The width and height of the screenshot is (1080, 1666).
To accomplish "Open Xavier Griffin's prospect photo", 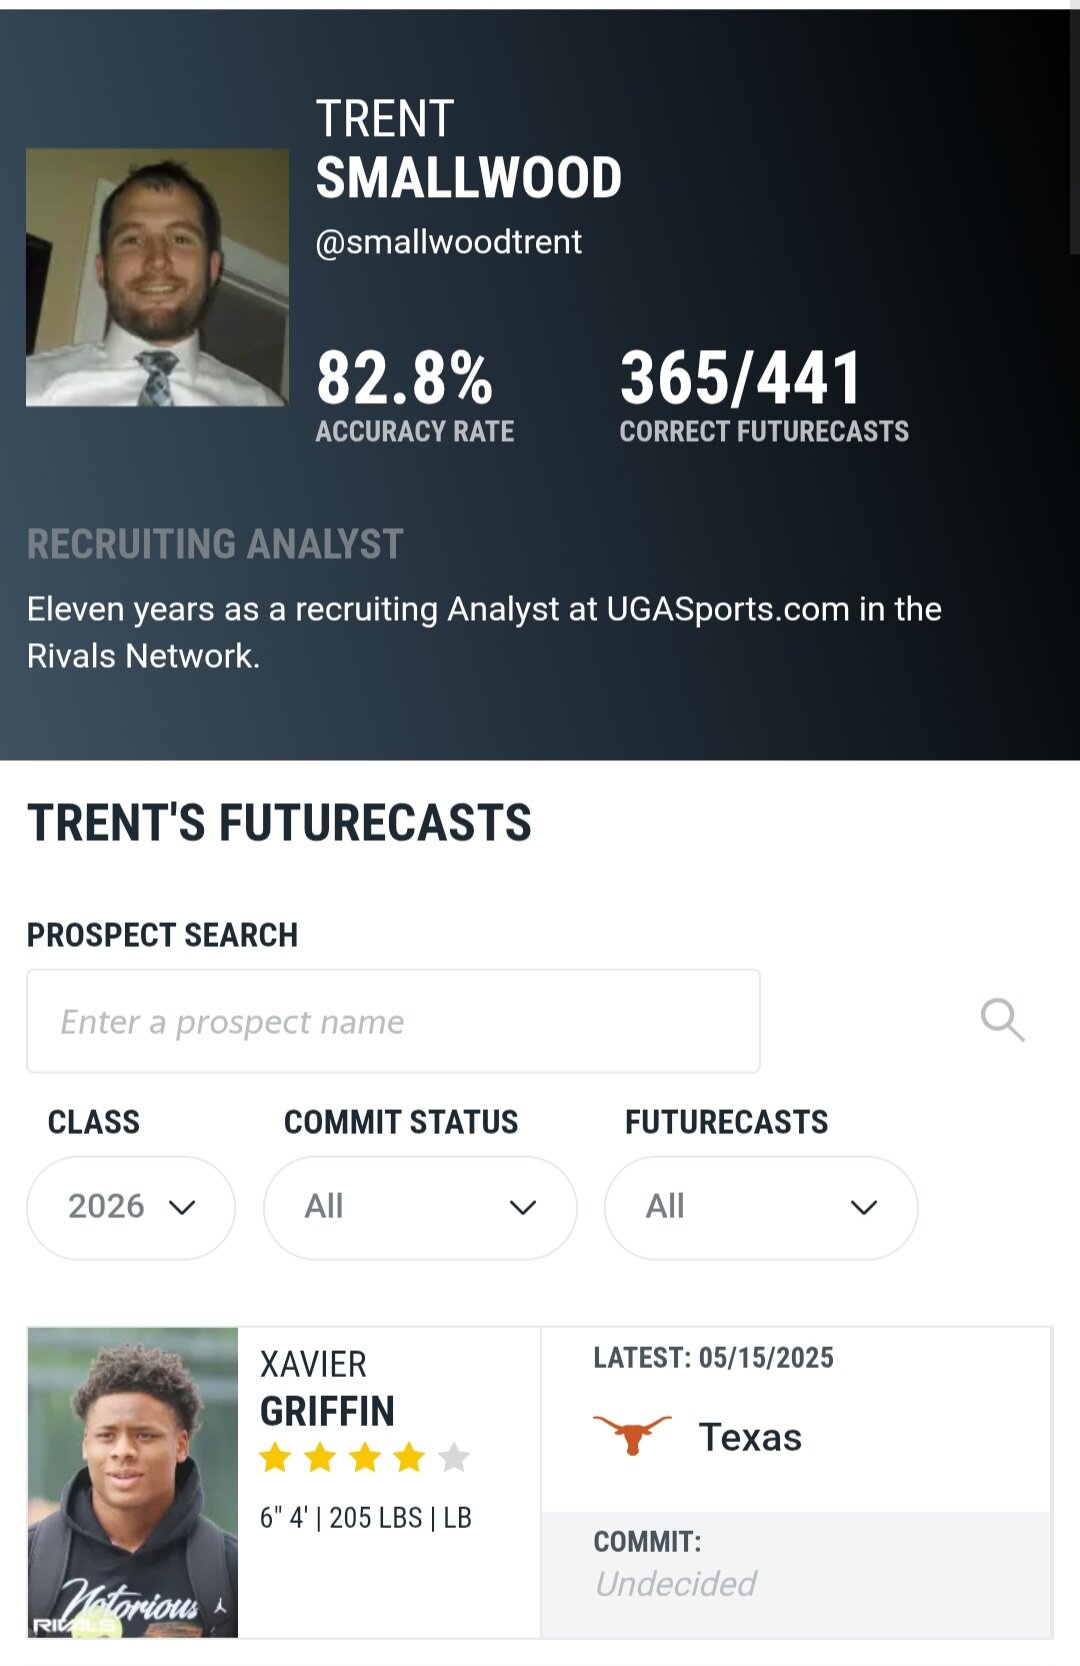I will 133,1482.
